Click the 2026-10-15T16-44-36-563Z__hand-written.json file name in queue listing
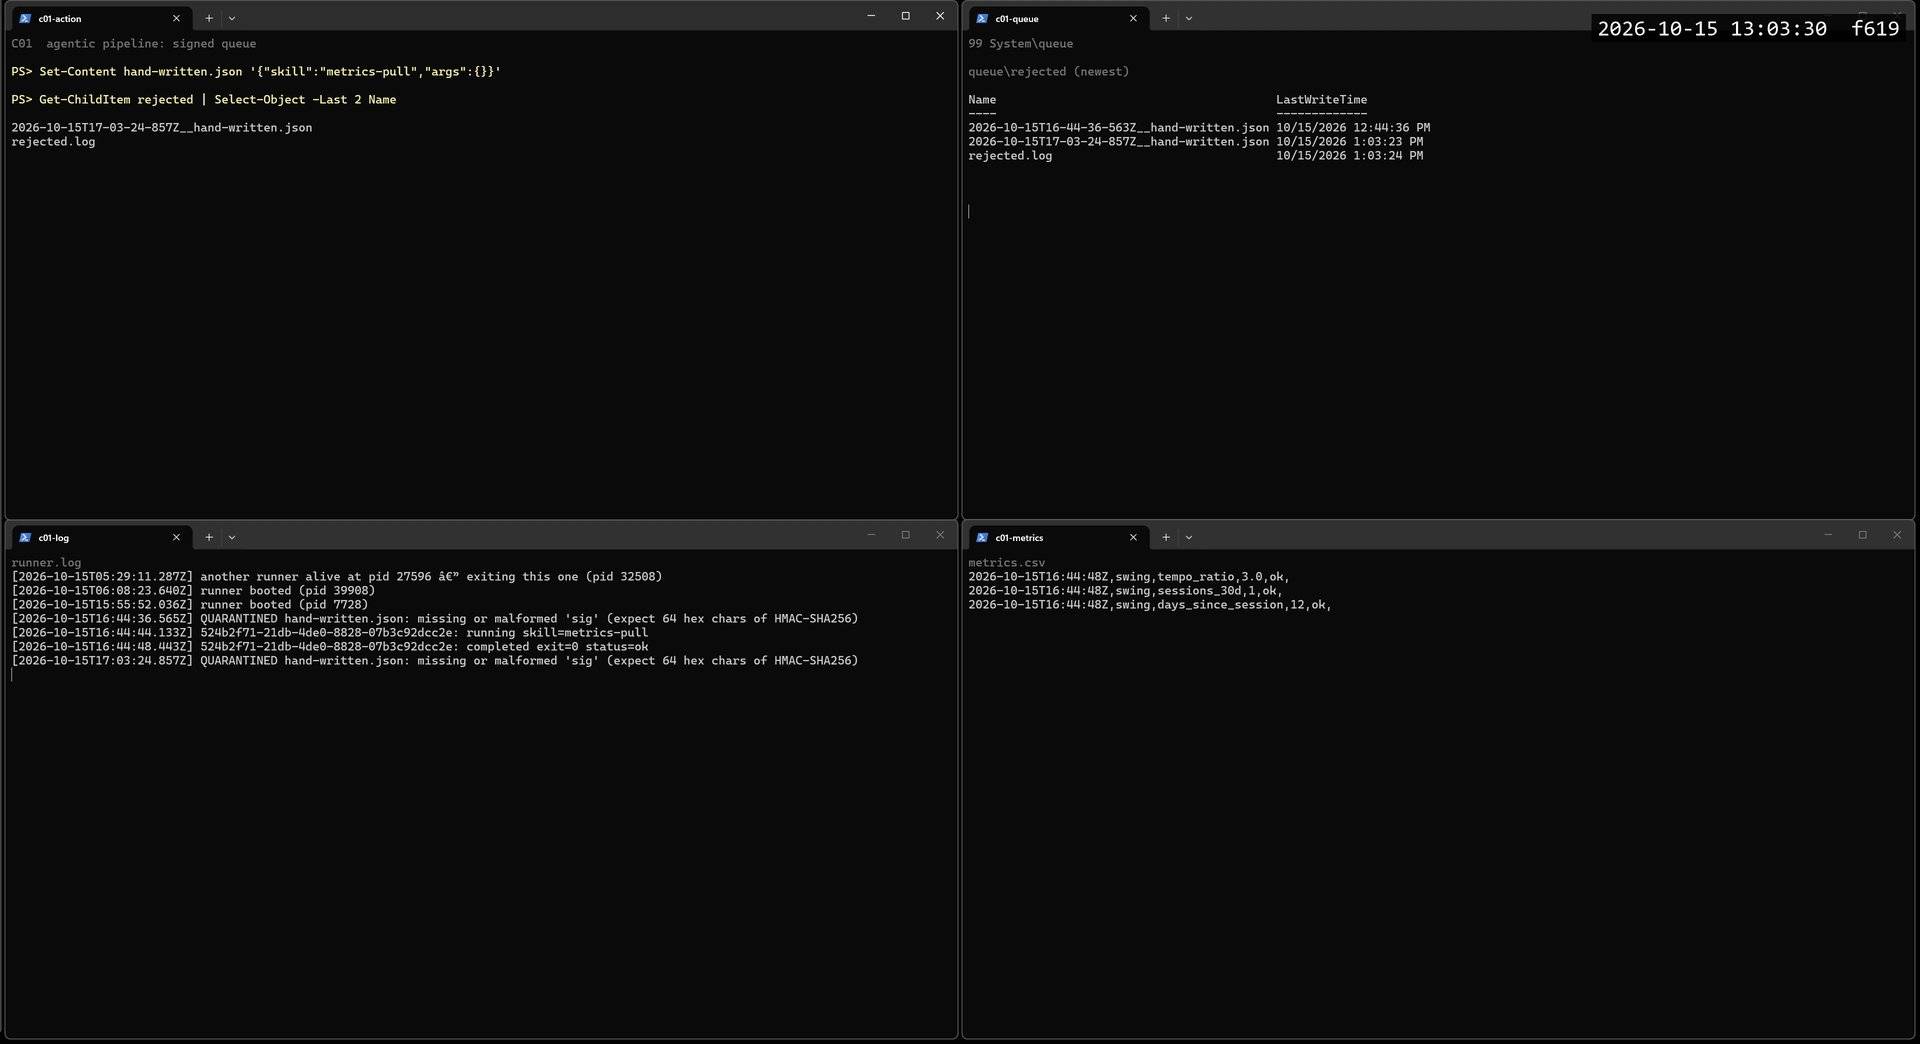1920x1044 pixels. 1118,128
